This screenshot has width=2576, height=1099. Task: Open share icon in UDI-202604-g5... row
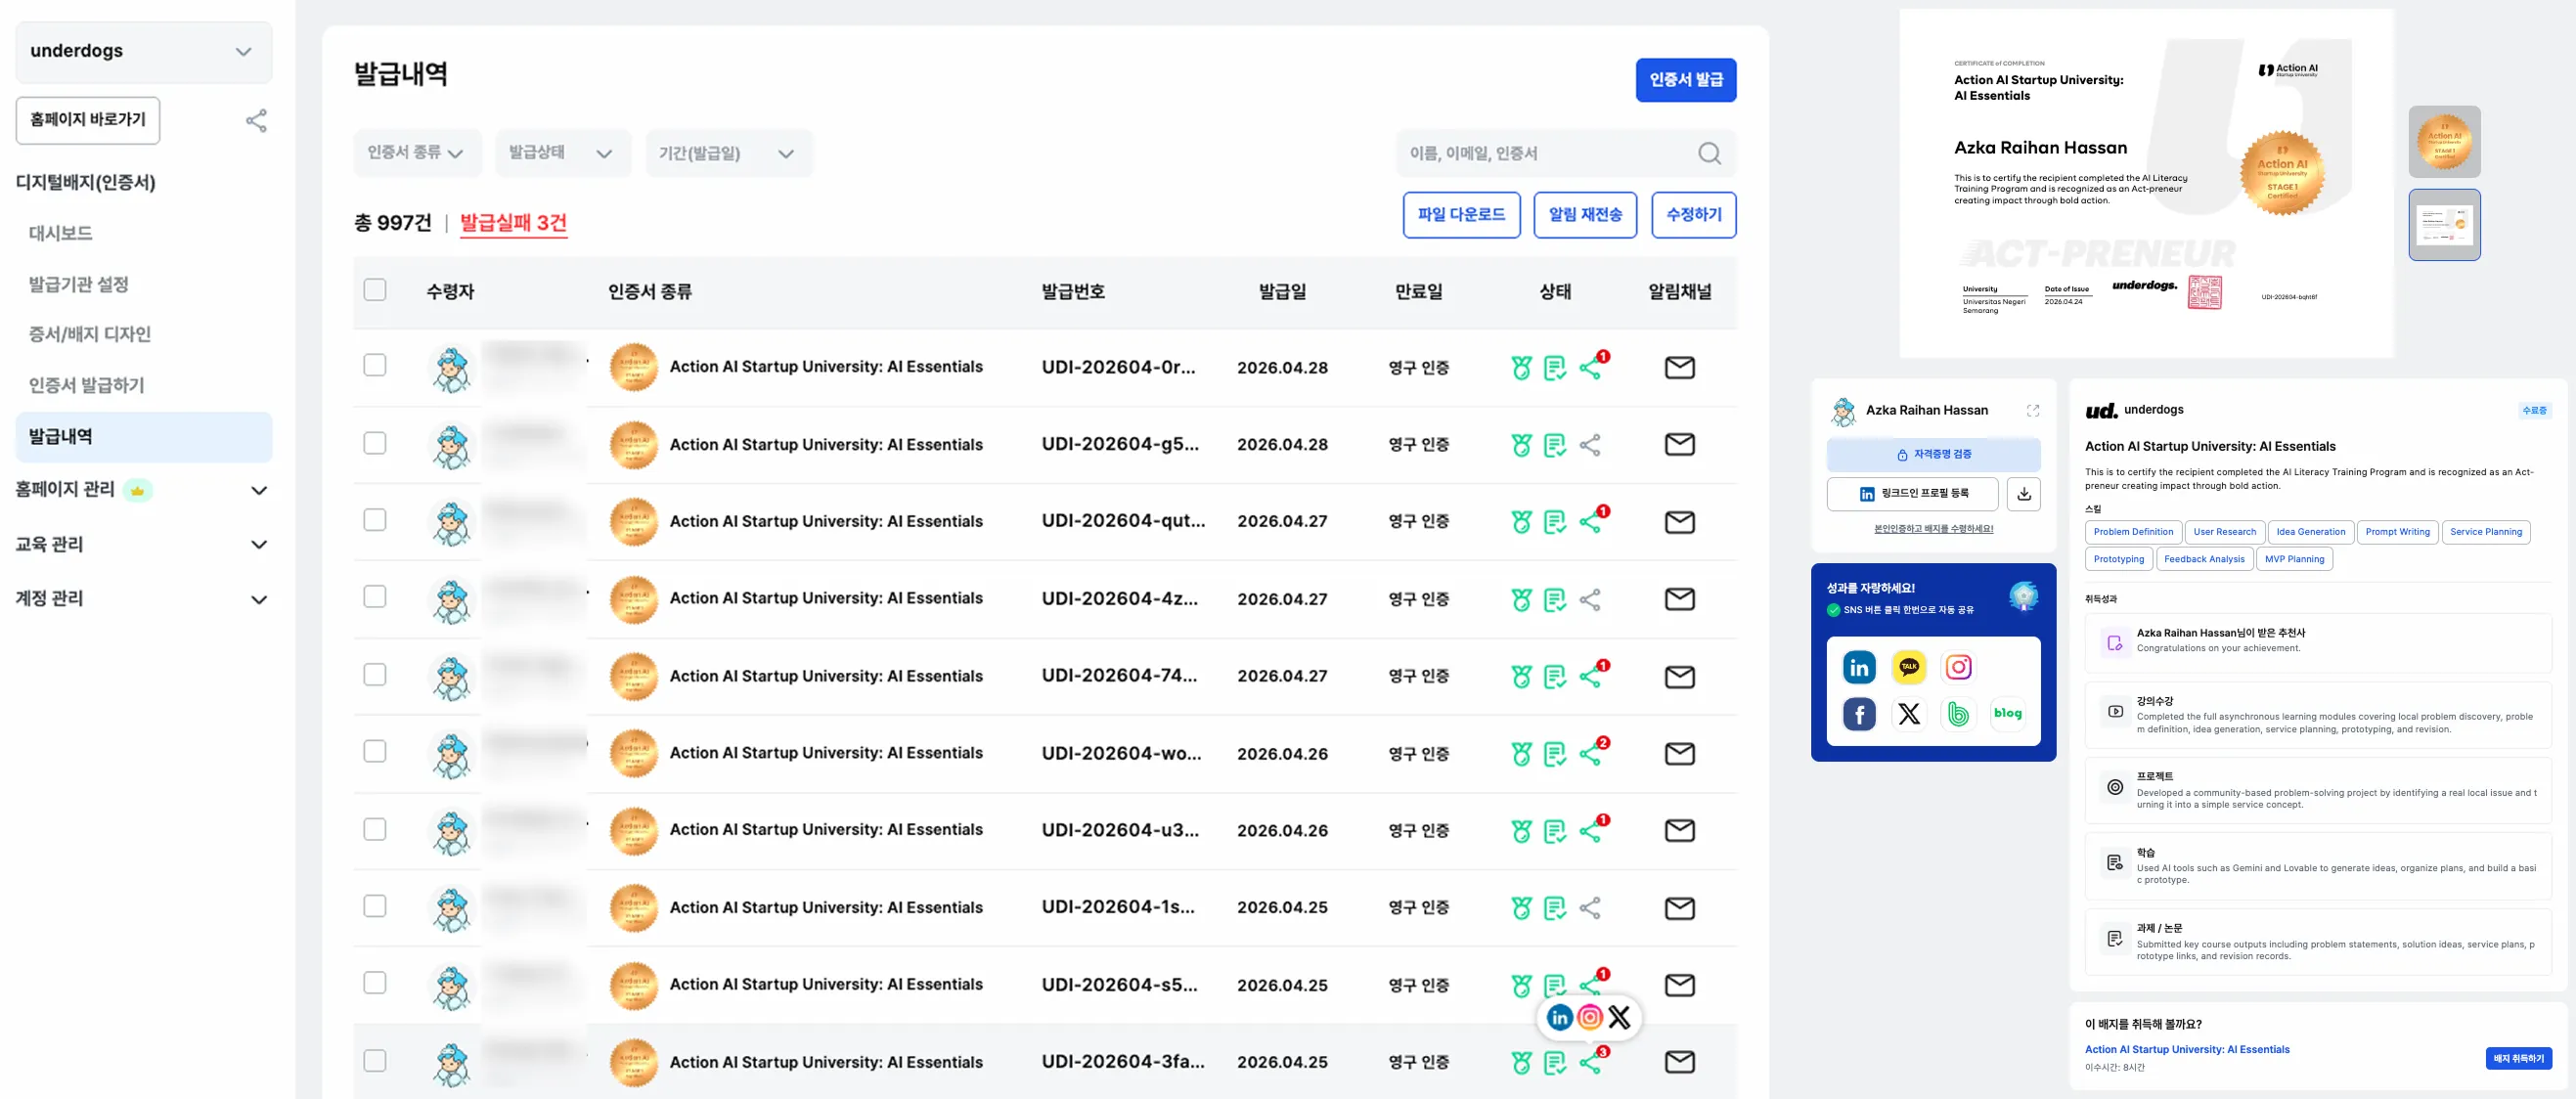point(1590,444)
